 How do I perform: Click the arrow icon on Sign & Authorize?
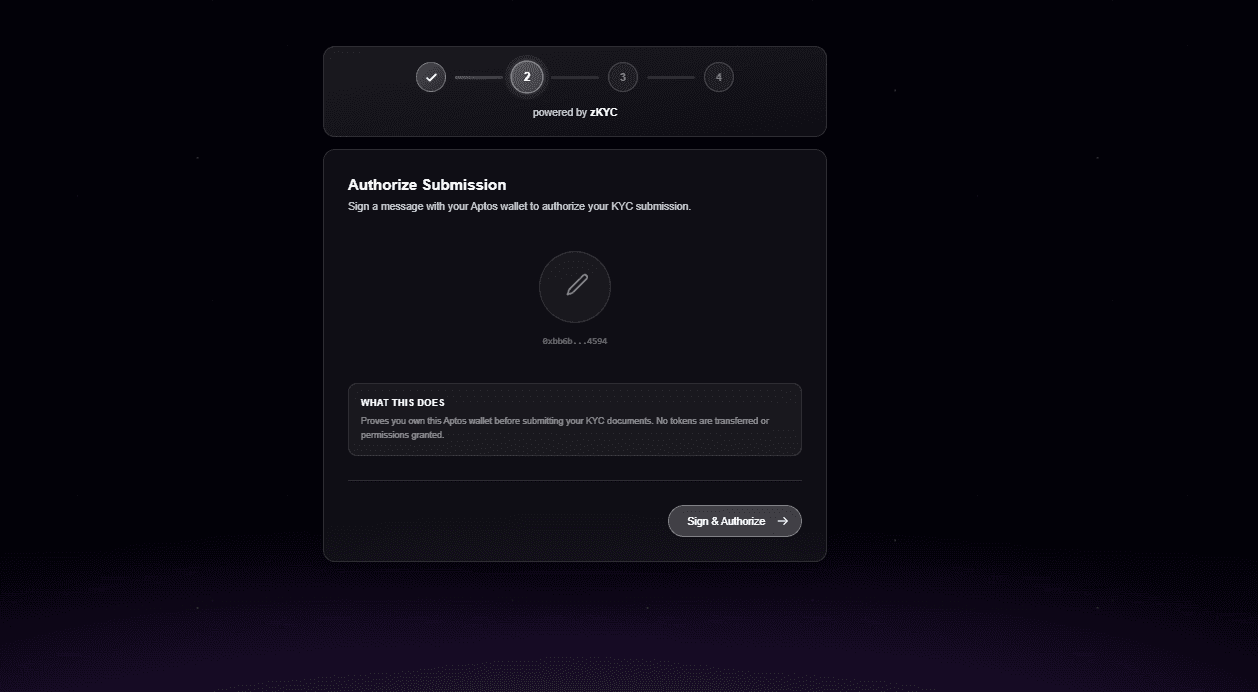click(x=783, y=521)
